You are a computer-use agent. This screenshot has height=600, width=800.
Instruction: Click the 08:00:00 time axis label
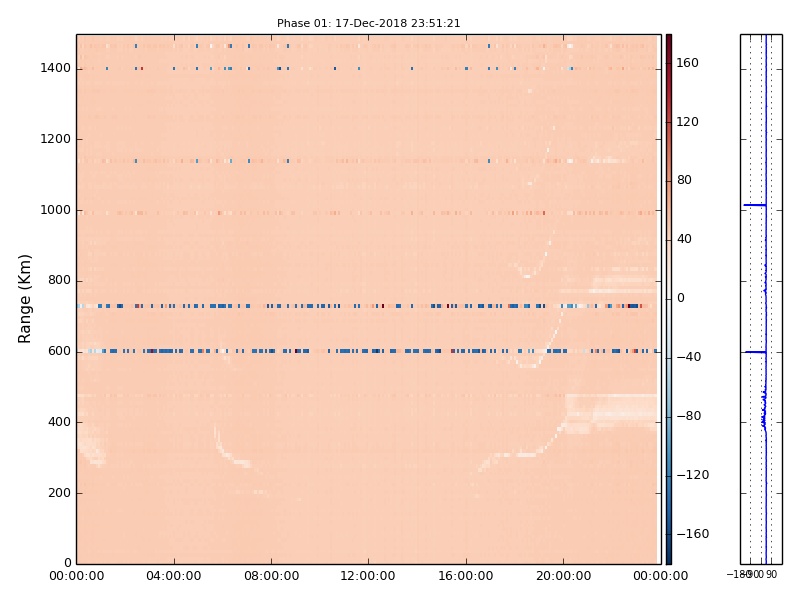pos(271,576)
